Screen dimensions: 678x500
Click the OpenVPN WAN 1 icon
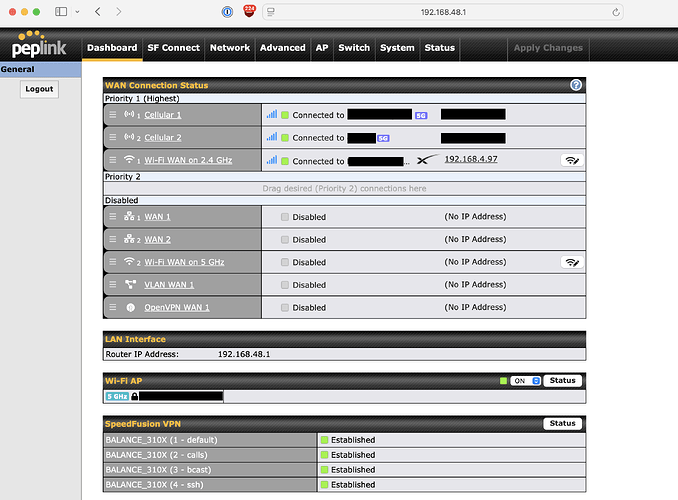[x=131, y=308]
